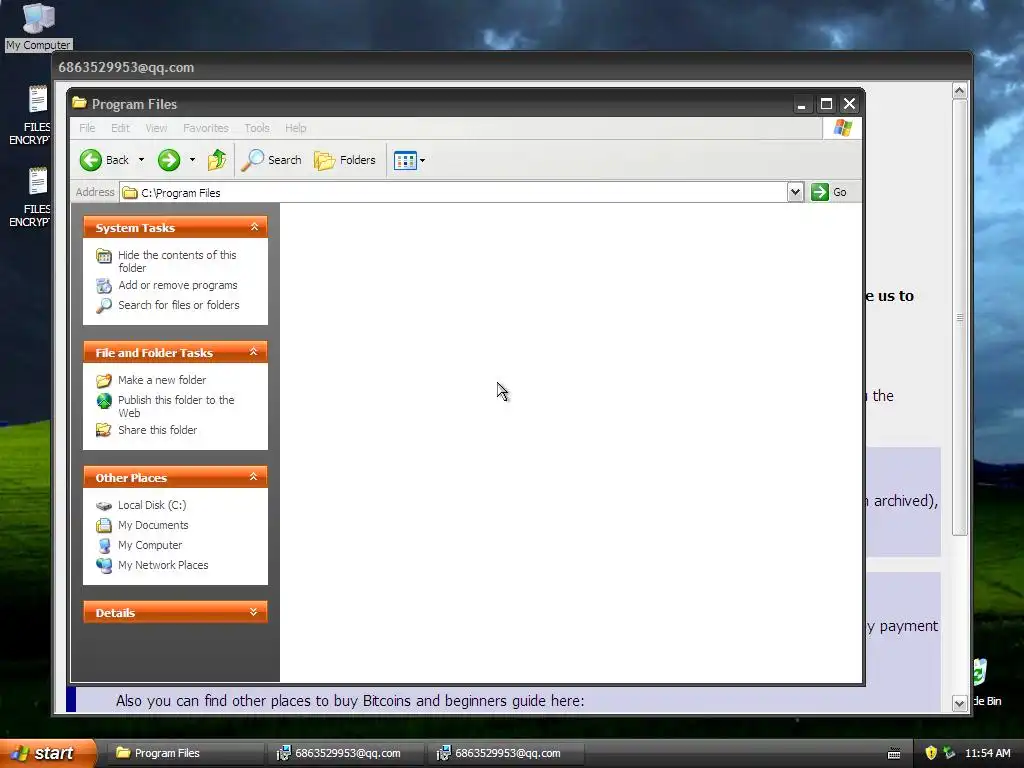
Task: Click the keyboard icon in the taskbar
Action: point(894,754)
